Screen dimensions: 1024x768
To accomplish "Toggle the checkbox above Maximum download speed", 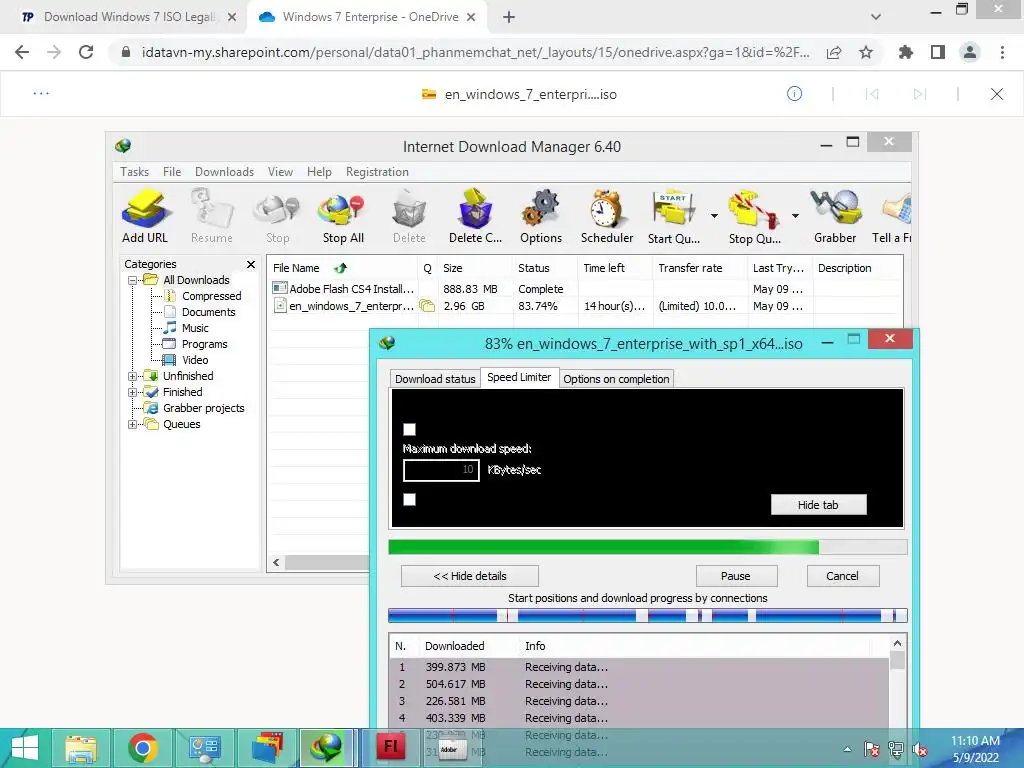I will pos(409,429).
